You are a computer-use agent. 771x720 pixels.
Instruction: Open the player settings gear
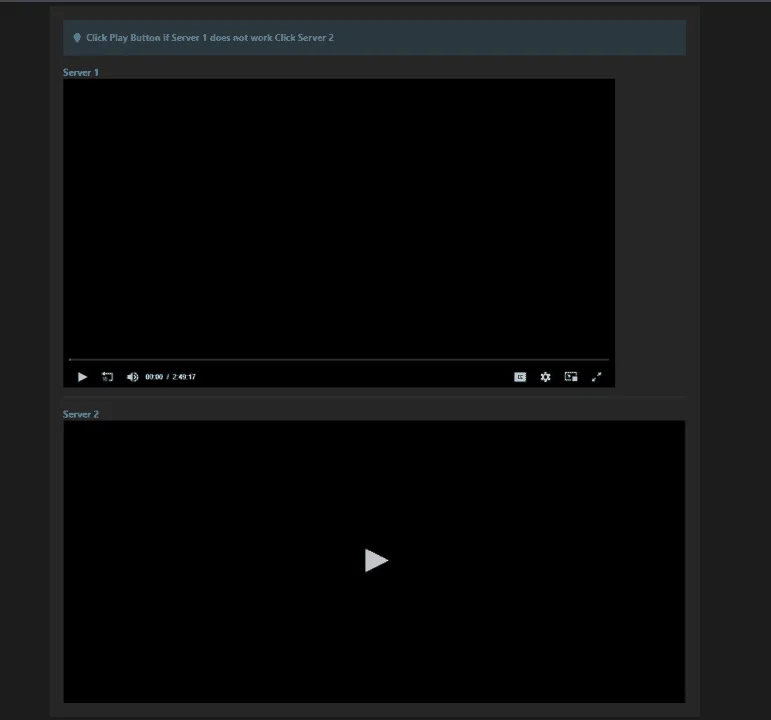point(545,377)
